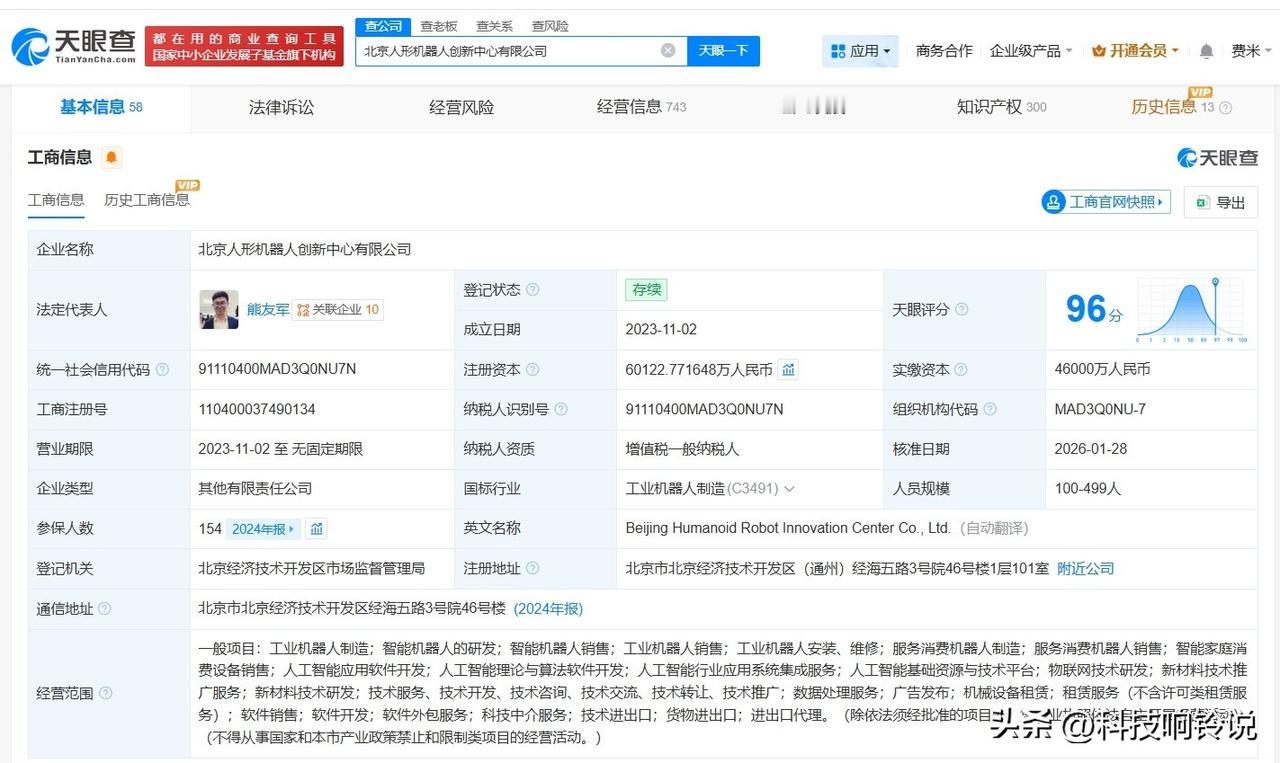The height and width of the screenshot is (763, 1280).
Task: Click the (2024年报) link in 通信地址
Action: coord(548,609)
